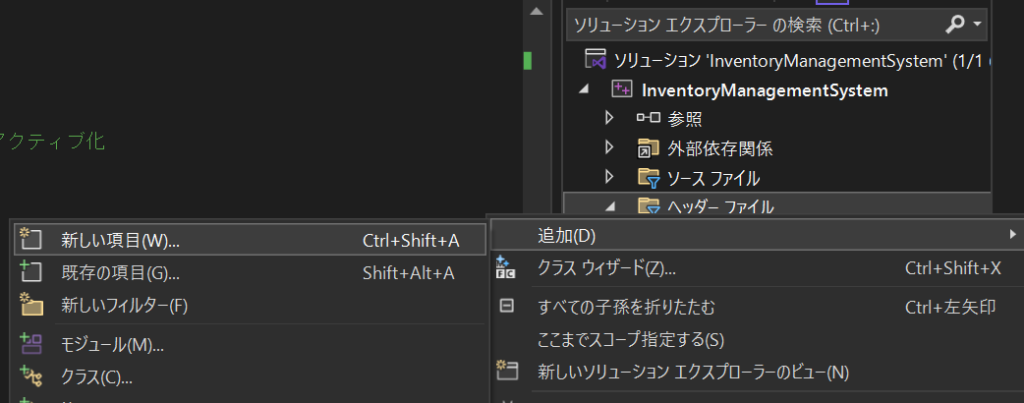
Task: Click the Class Wizard icon
Action: (x=507, y=268)
